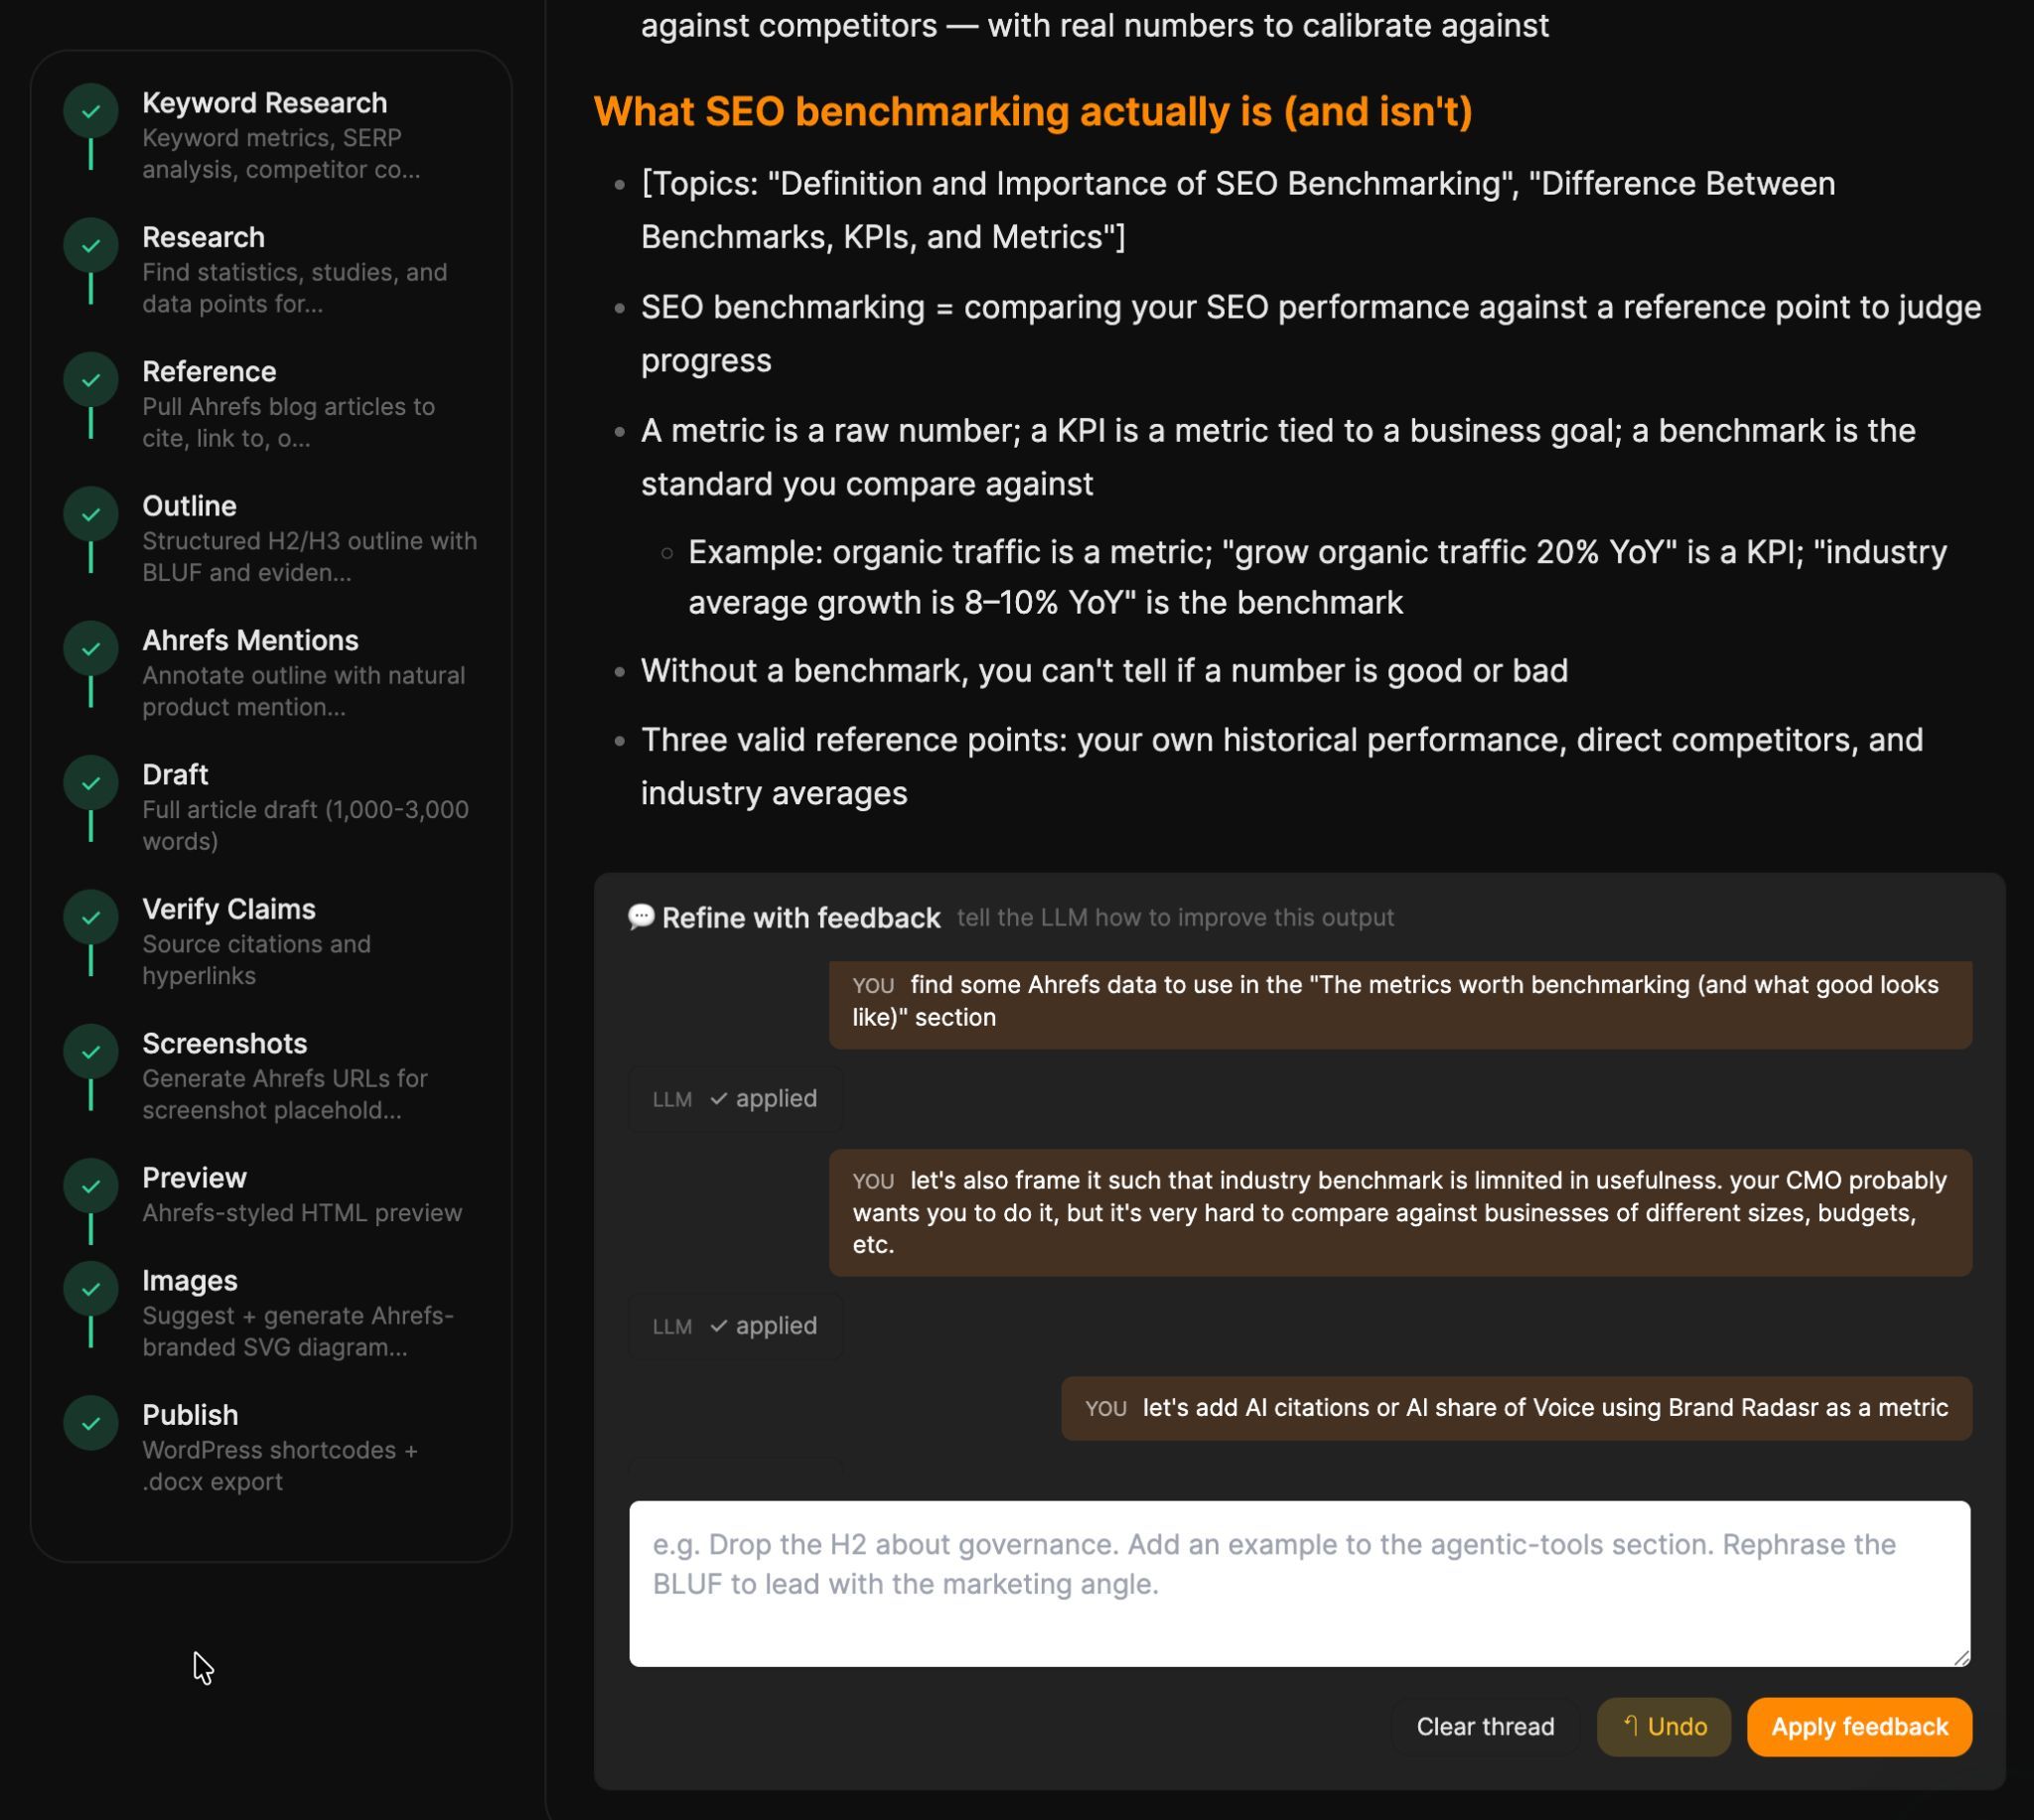Click the sub-bullet Example: organic traffic is a metric
Screen dimensions: 2034x1820
point(1317,577)
